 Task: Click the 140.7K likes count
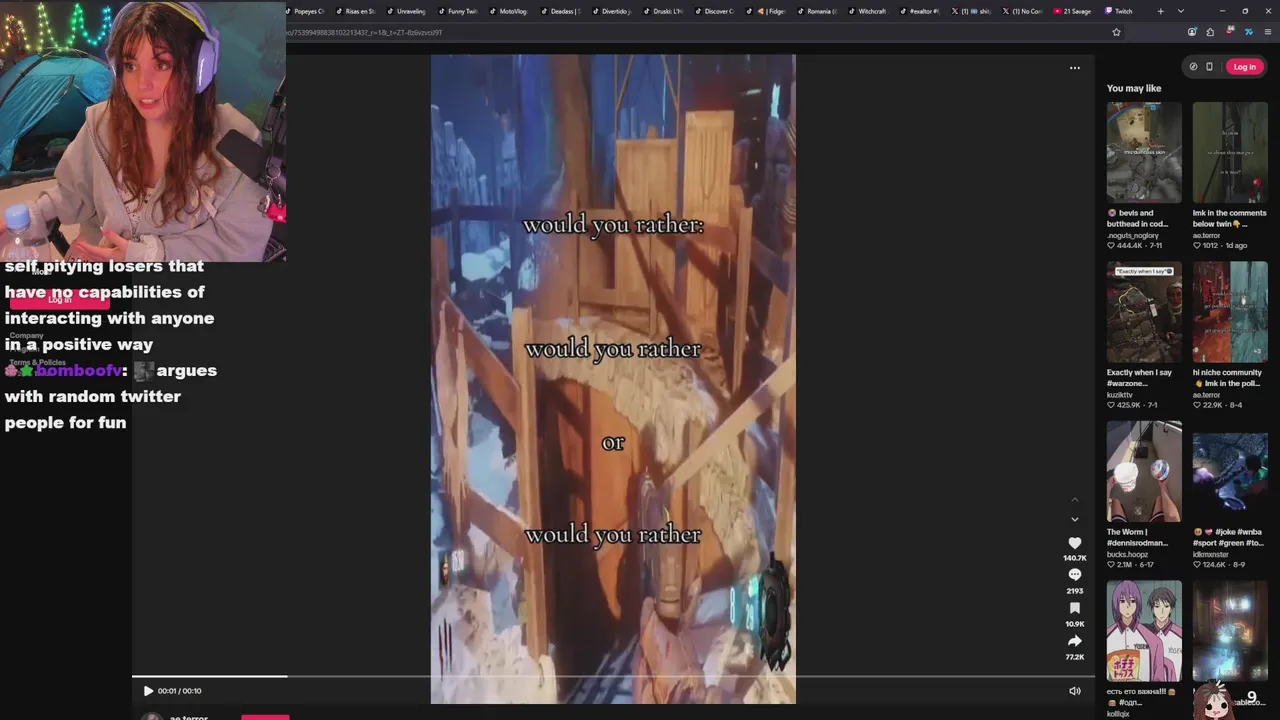pyautogui.click(x=1075, y=558)
